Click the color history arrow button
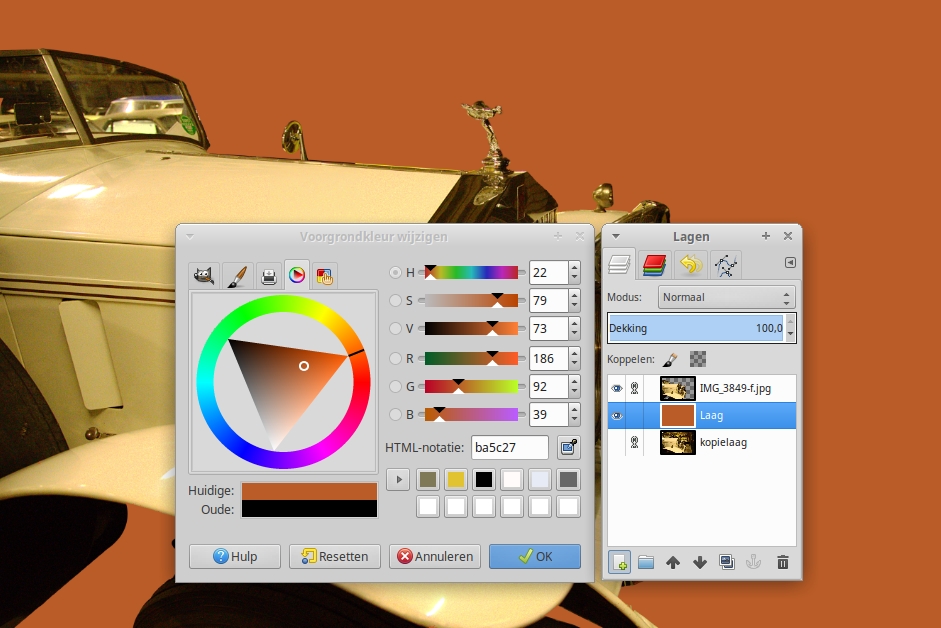 398,479
